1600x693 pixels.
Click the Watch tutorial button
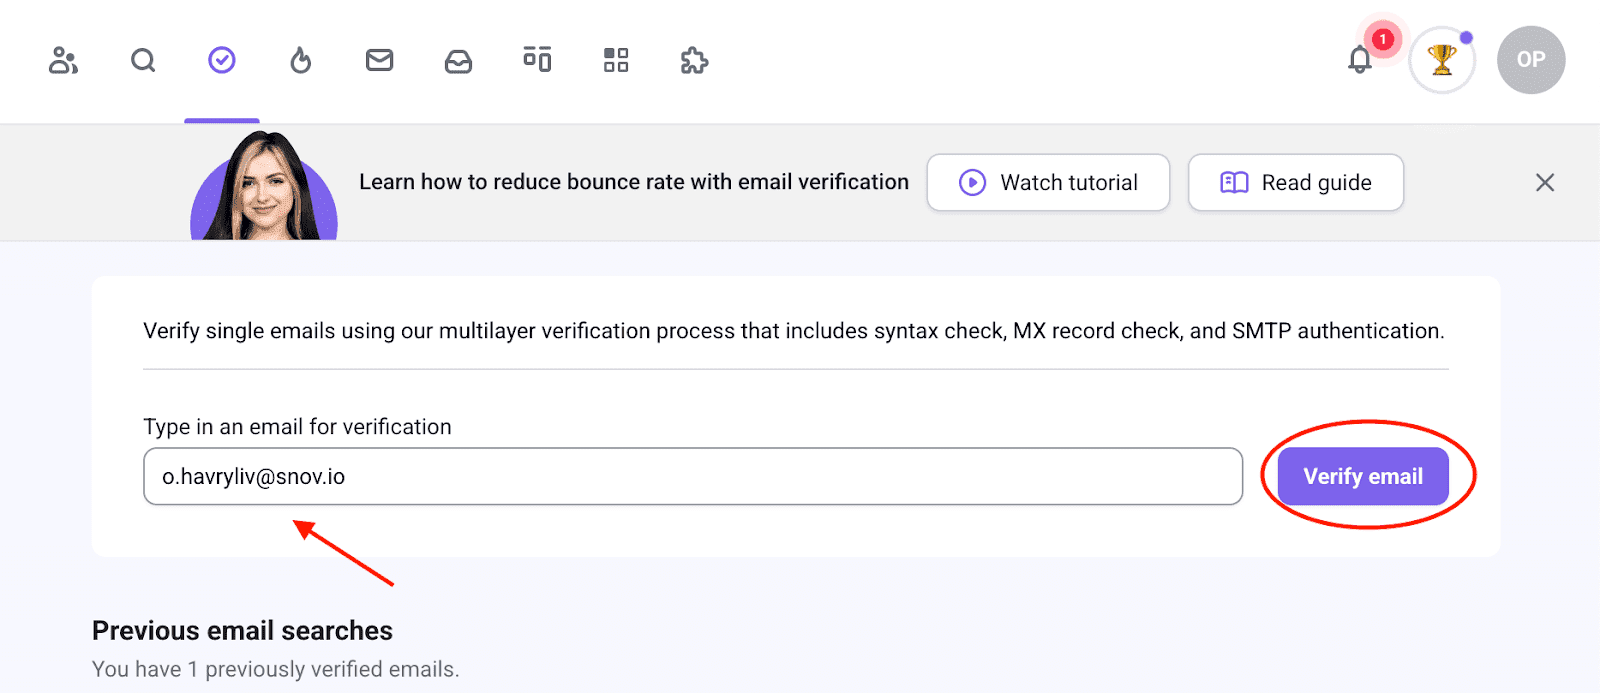pyautogui.click(x=1048, y=182)
